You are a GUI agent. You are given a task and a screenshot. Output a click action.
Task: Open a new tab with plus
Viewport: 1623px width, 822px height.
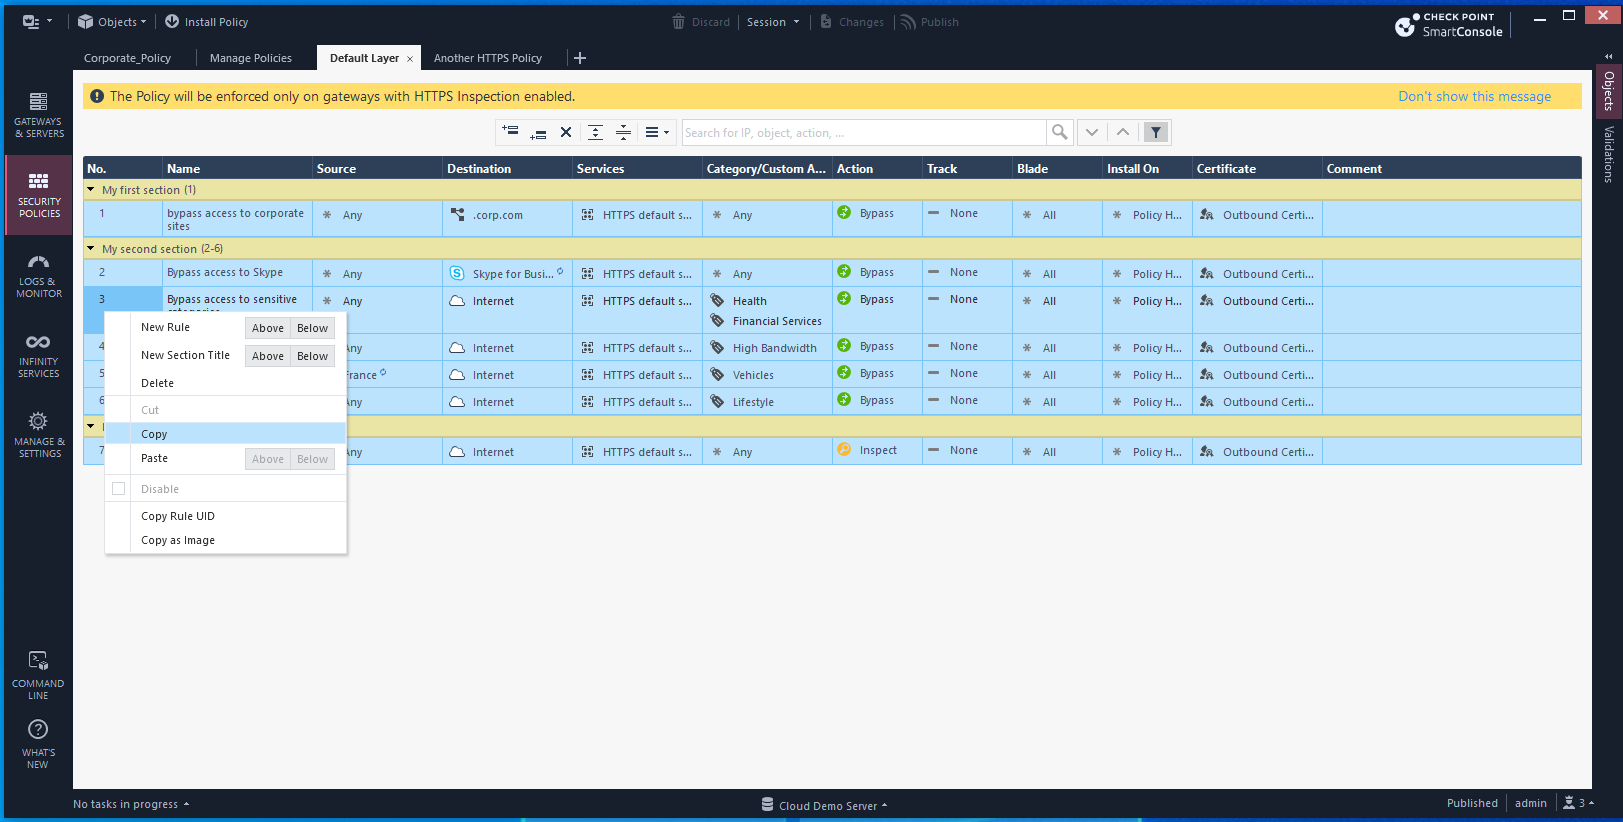580,58
